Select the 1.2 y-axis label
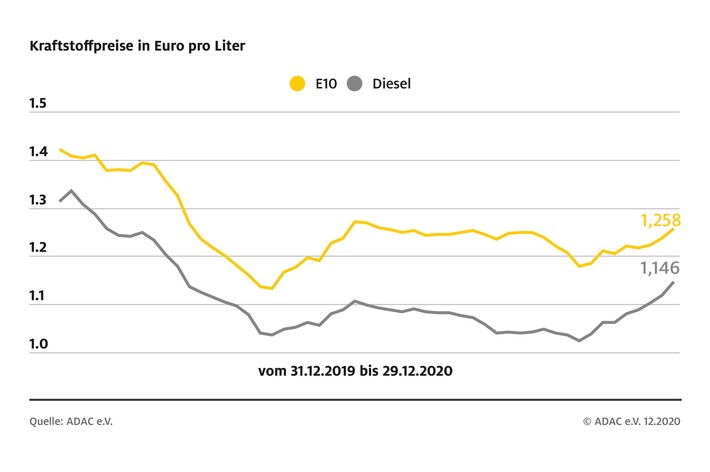Image resolution: width=710 pixels, height=472 pixels. pos(39,250)
